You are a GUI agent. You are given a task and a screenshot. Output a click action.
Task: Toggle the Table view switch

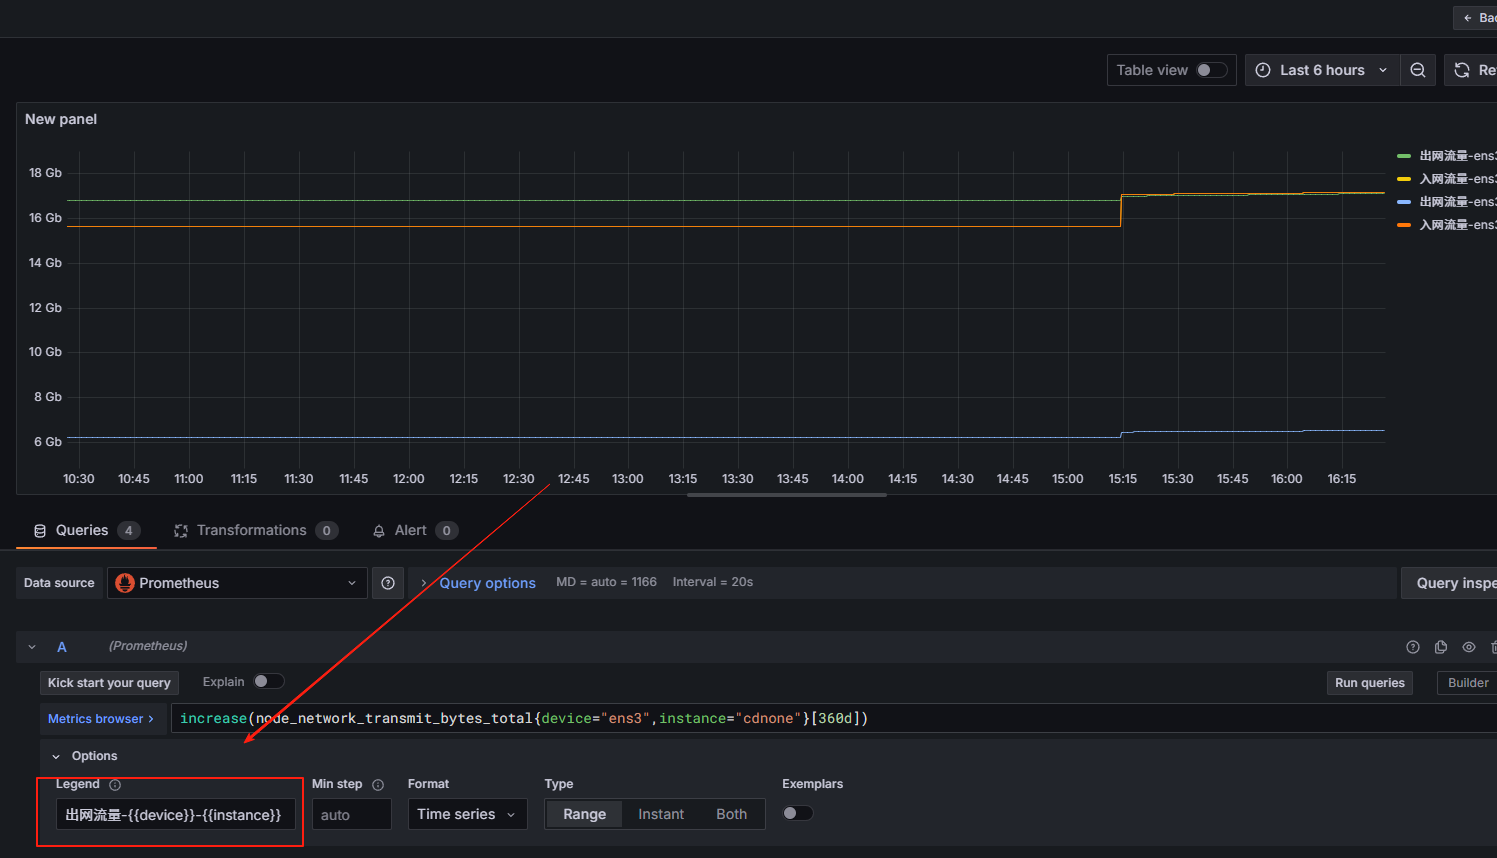(1211, 70)
